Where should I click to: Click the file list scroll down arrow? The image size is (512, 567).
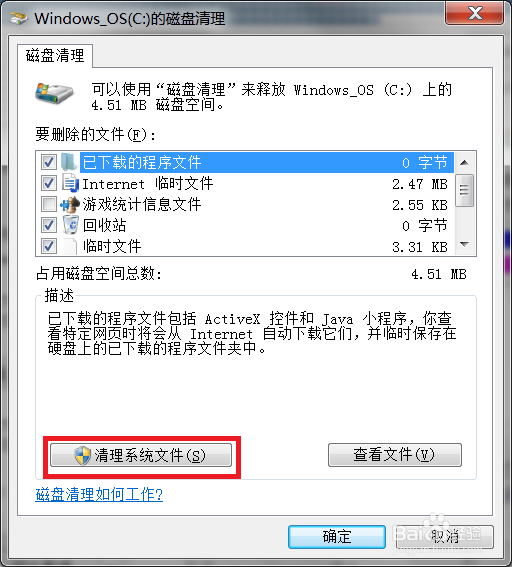(x=465, y=245)
